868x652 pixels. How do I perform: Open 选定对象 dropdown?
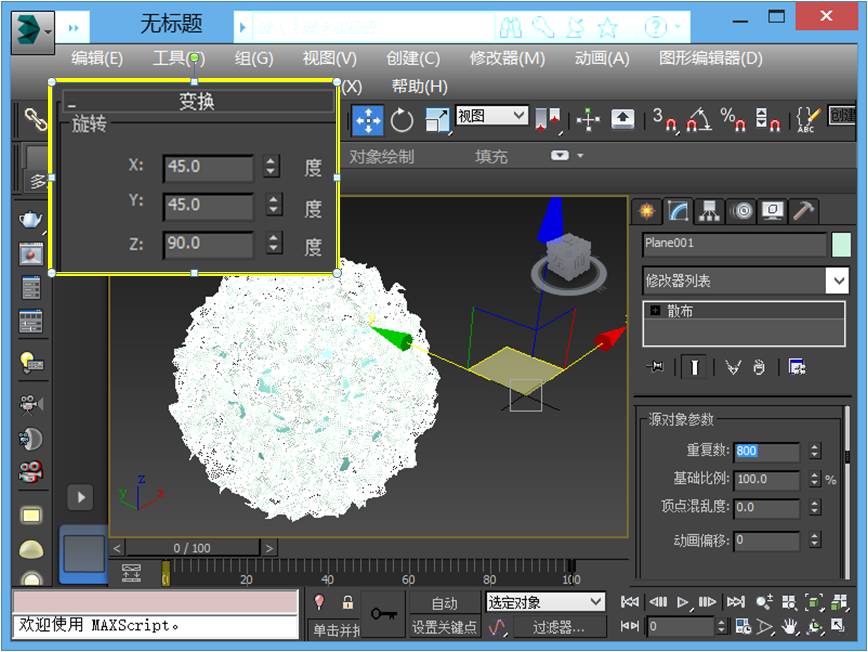(x=546, y=602)
